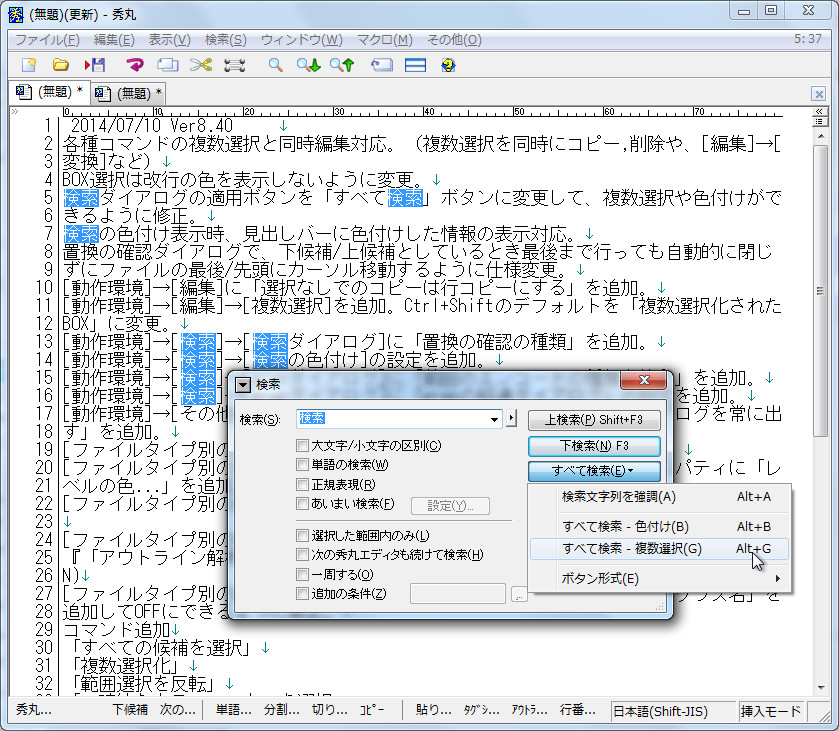The image size is (839, 731).
Task: Open the search history dropdown arrow
Action: [x=494, y=419]
